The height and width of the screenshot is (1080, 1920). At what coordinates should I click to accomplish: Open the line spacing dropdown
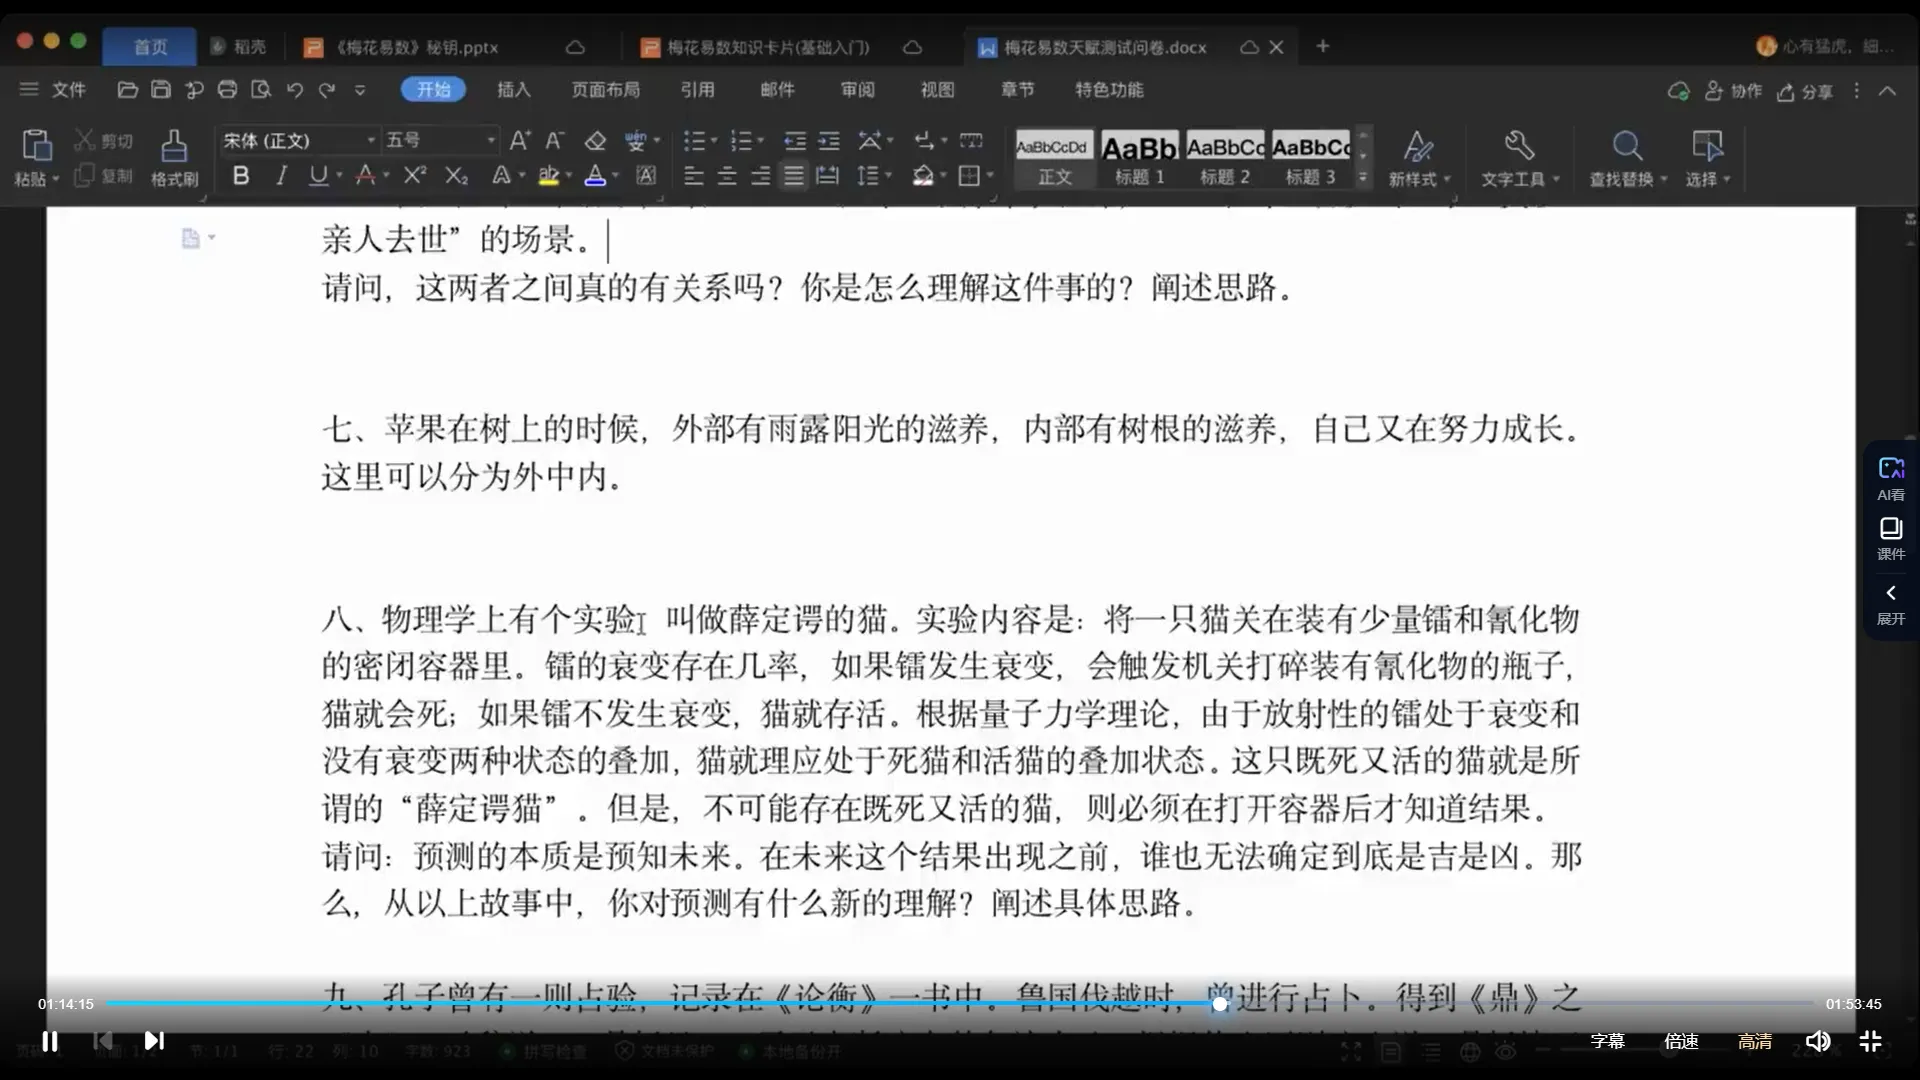click(888, 177)
